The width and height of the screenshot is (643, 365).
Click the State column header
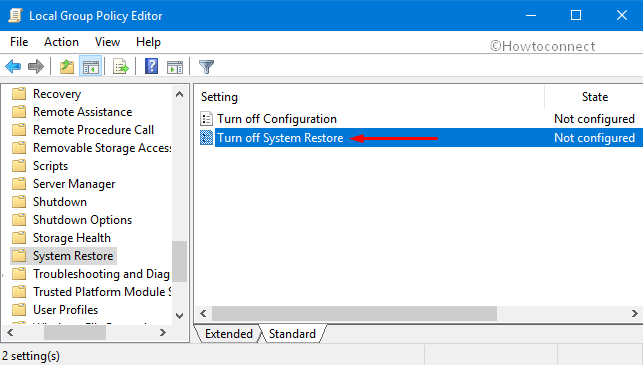click(x=594, y=97)
